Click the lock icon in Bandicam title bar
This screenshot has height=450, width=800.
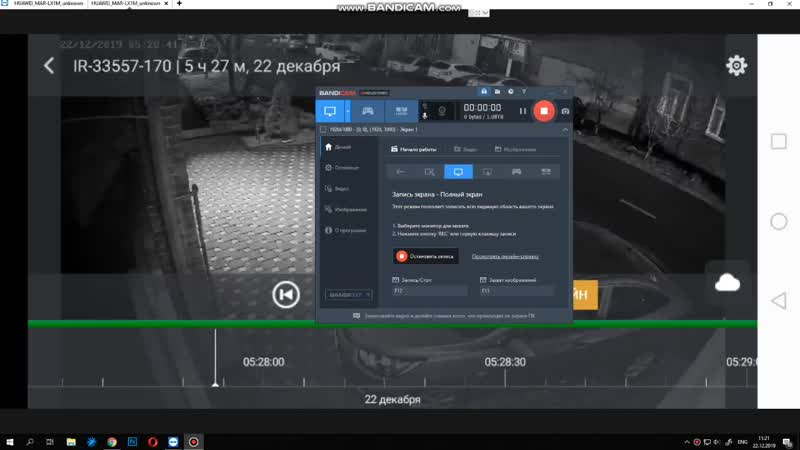click(x=484, y=92)
